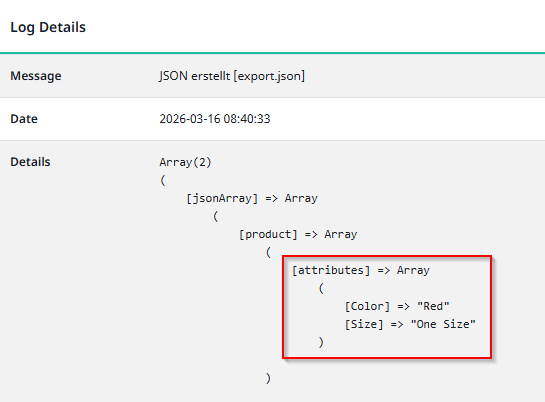The image size is (545, 402).
Task: Select the "Message" row label
Action: [x=36, y=76]
